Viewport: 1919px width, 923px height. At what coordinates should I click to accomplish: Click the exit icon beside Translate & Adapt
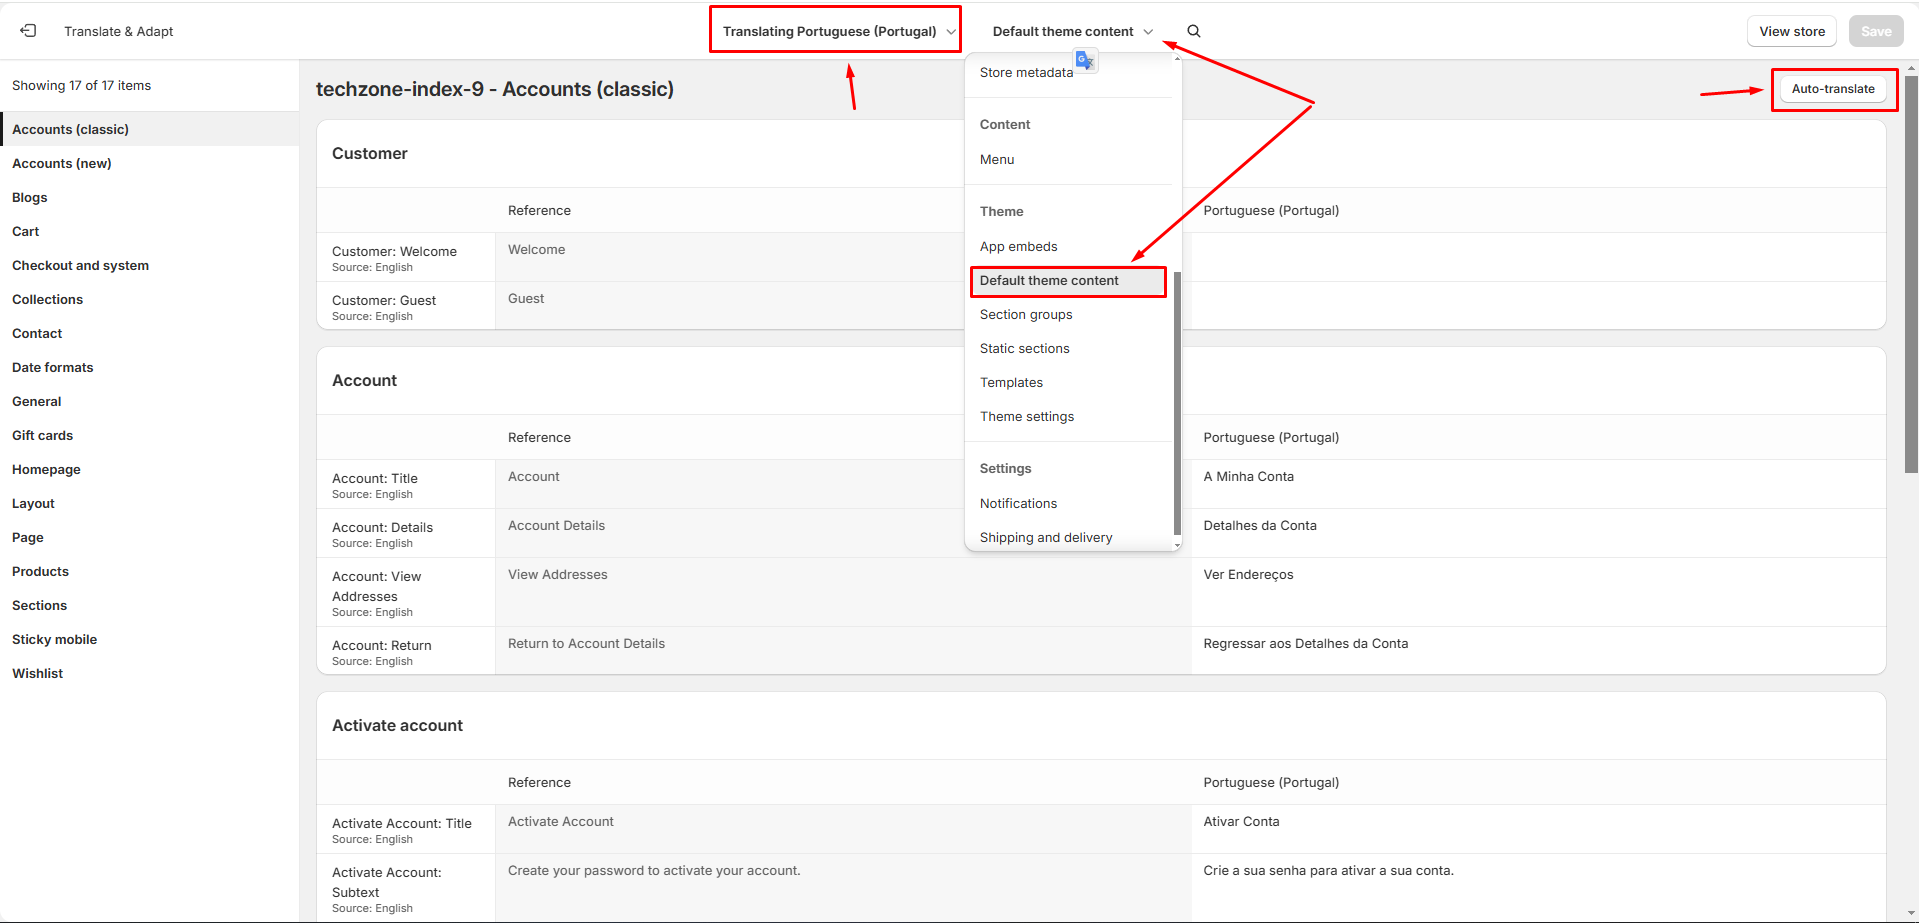pyautogui.click(x=28, y=31)
